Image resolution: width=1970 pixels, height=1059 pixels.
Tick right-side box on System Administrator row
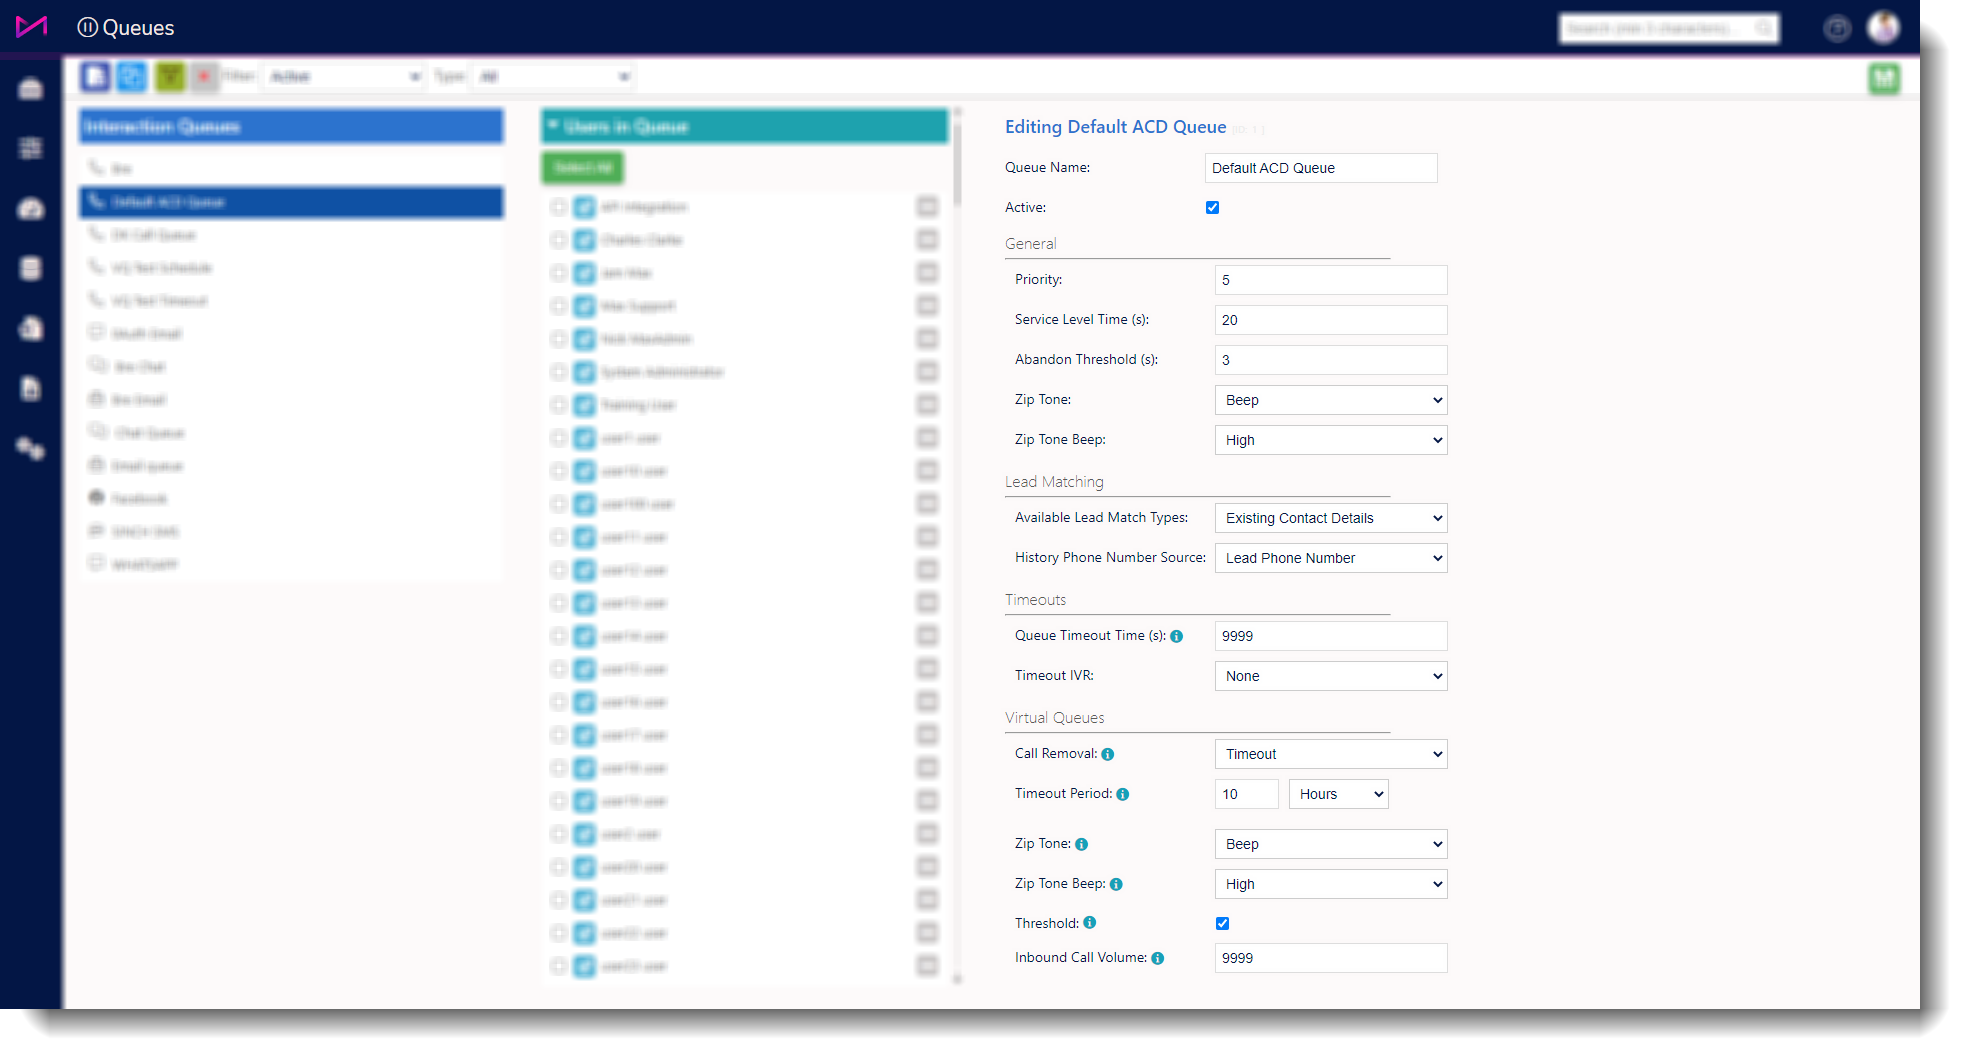coord(928,372)
